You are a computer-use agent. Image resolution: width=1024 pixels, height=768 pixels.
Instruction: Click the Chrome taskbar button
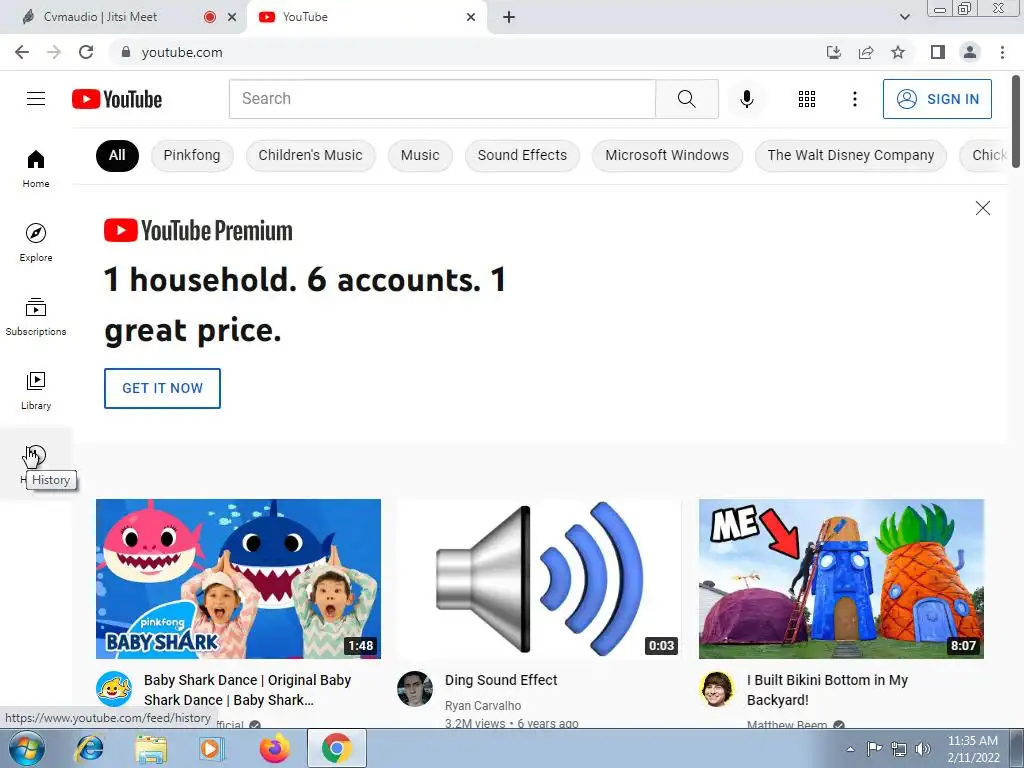point(336,748)
